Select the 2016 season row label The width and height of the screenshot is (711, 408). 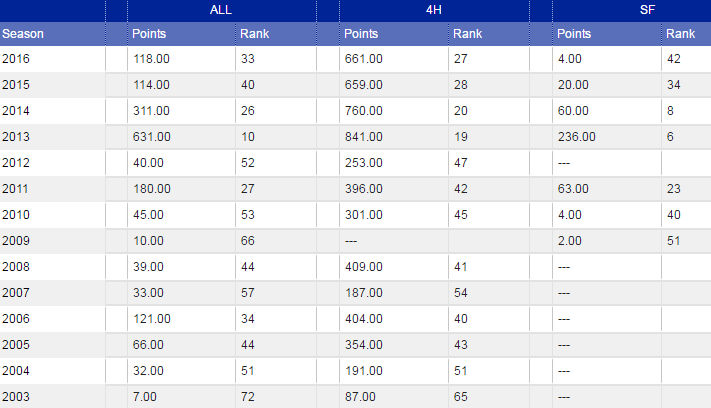pyautogui.click(x=17, y=59)
